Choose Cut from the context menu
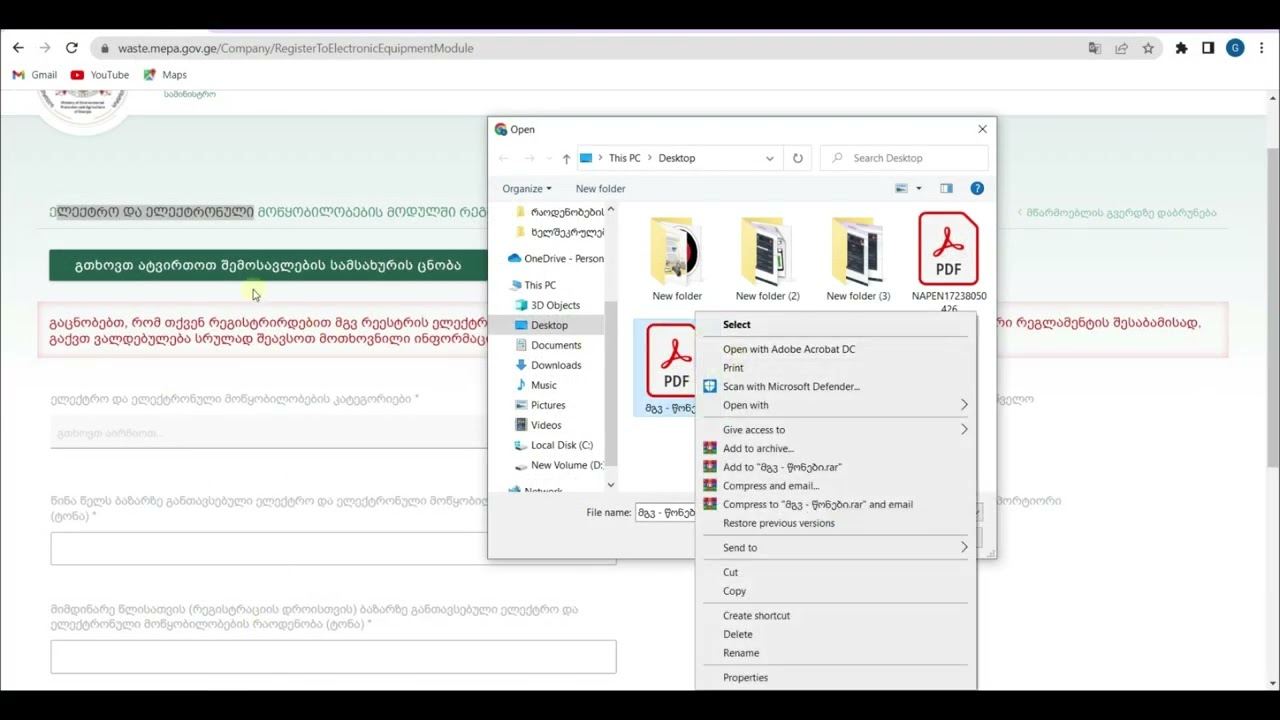This screenshot has height=720, width=1280. pos(730,573)
